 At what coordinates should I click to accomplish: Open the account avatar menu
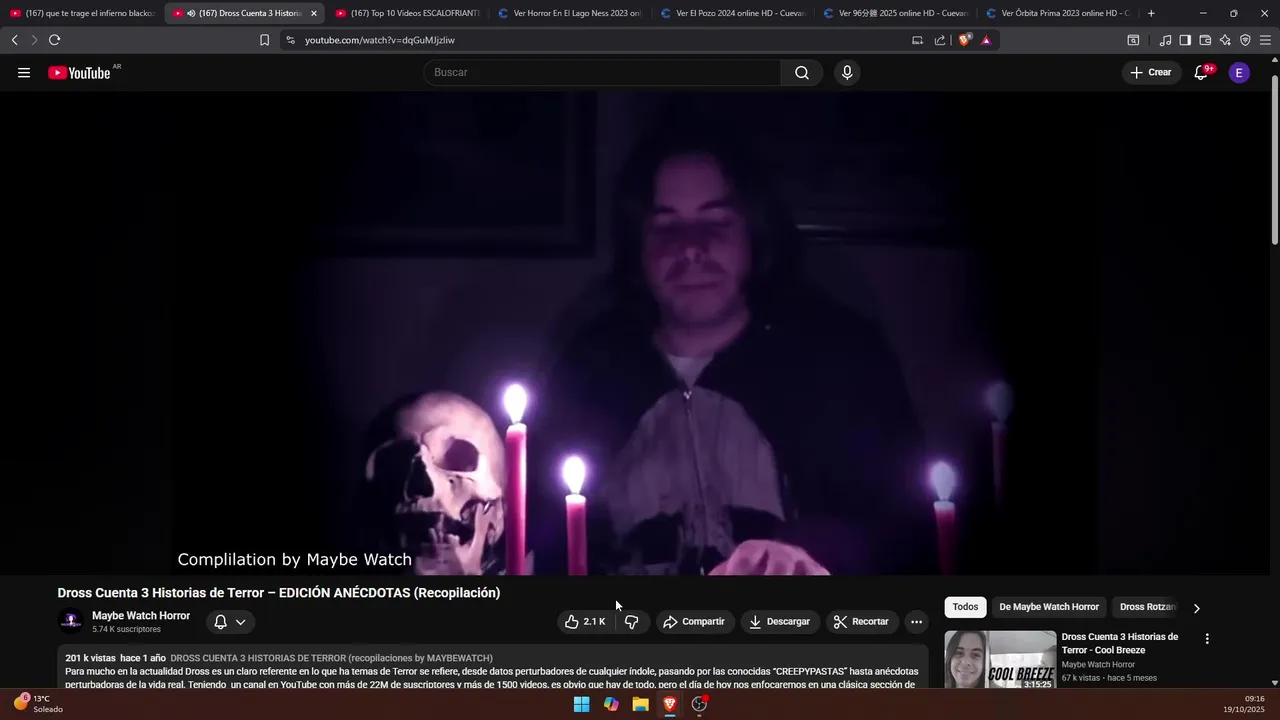pos(1239,72)
